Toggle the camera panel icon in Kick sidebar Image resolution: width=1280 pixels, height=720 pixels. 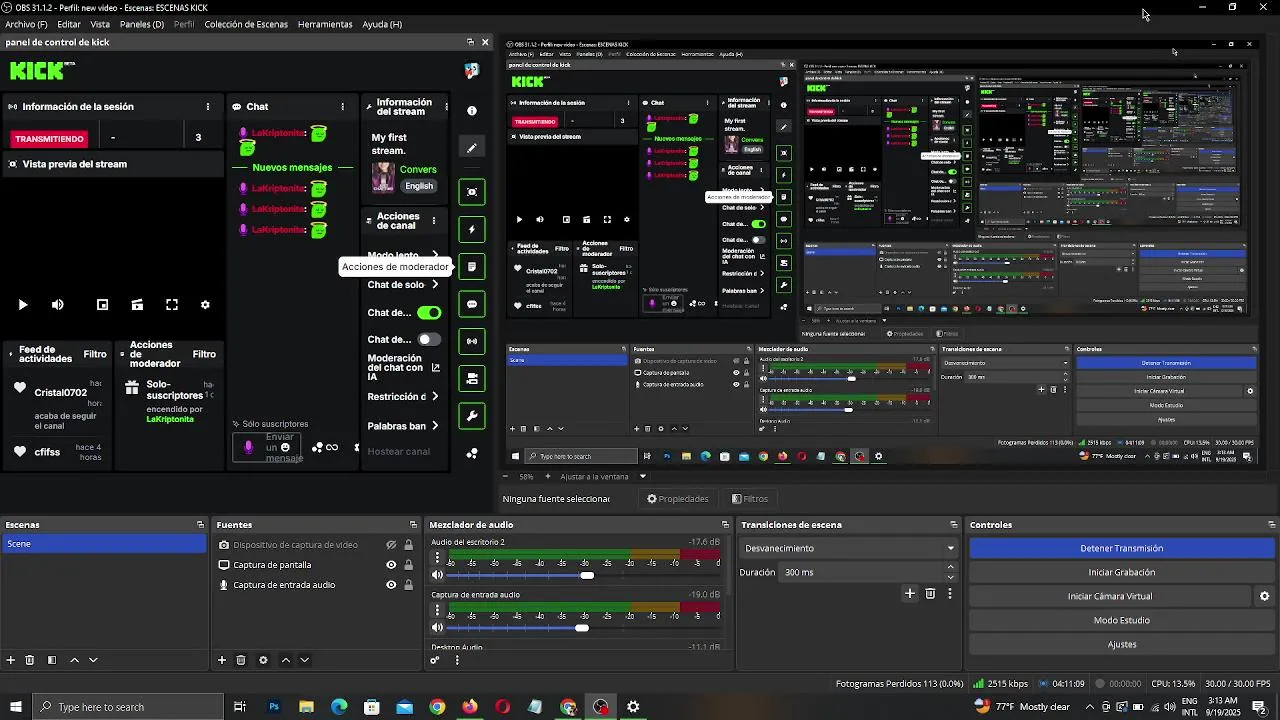(472, 378)
